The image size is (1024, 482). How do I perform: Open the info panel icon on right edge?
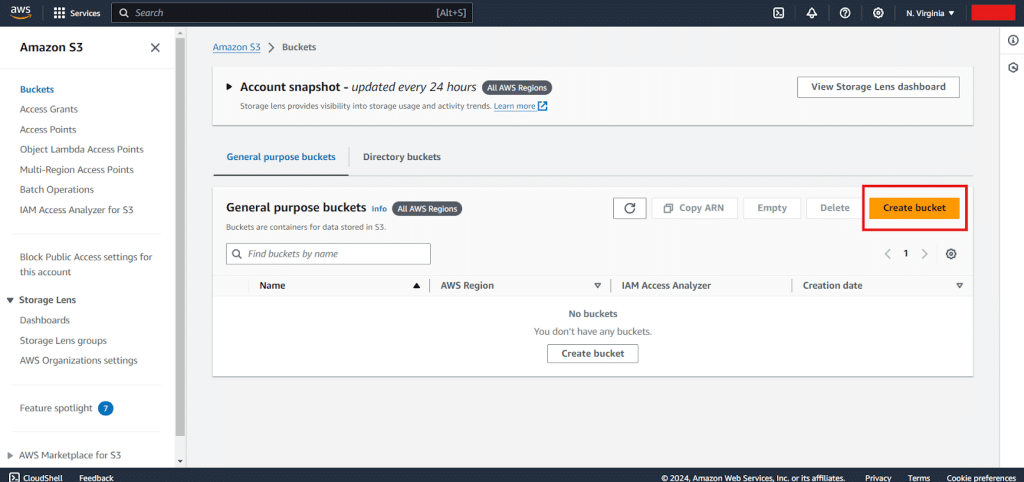click(1013, 40)
